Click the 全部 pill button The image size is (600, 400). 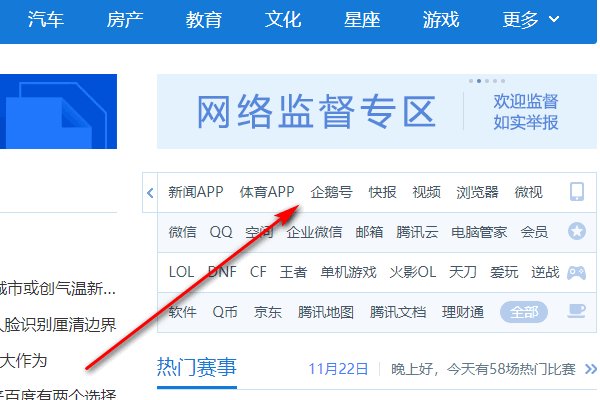[x=524, y=312]
